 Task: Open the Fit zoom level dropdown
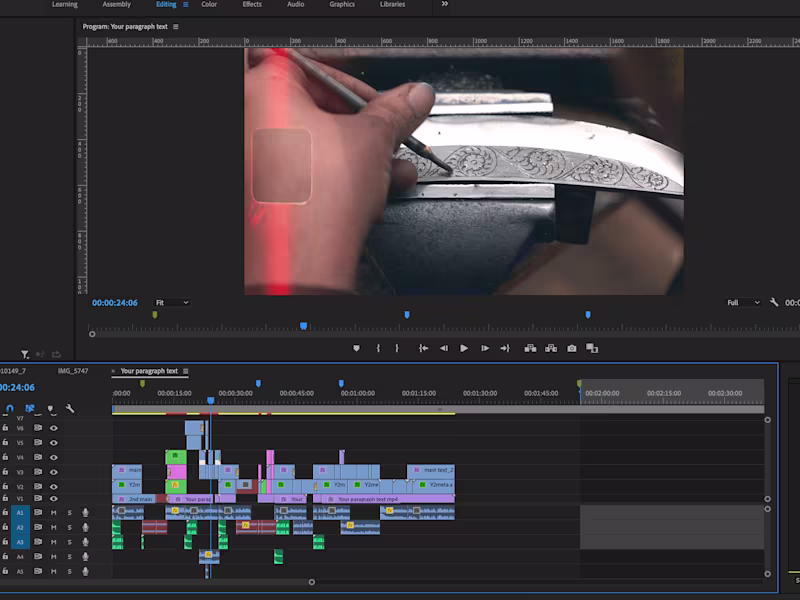[x=171, y=302]
